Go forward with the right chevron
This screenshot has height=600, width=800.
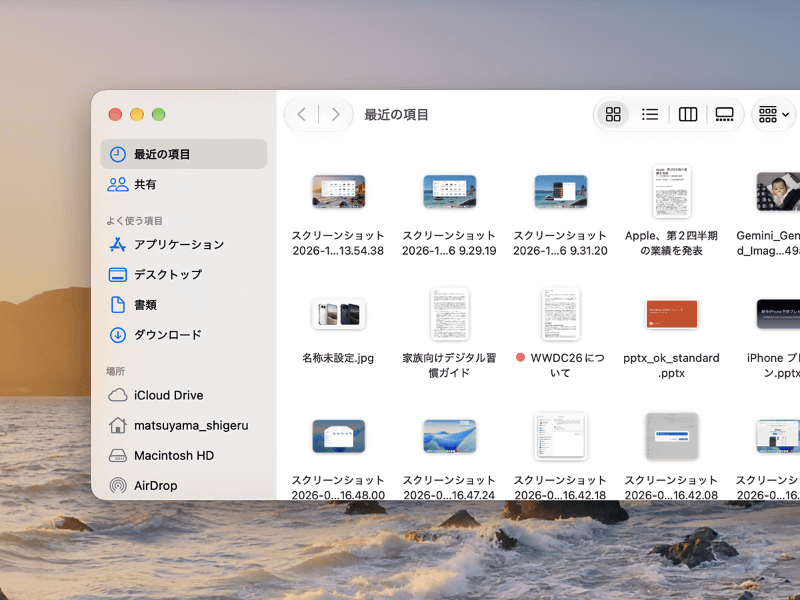(335, 114)
